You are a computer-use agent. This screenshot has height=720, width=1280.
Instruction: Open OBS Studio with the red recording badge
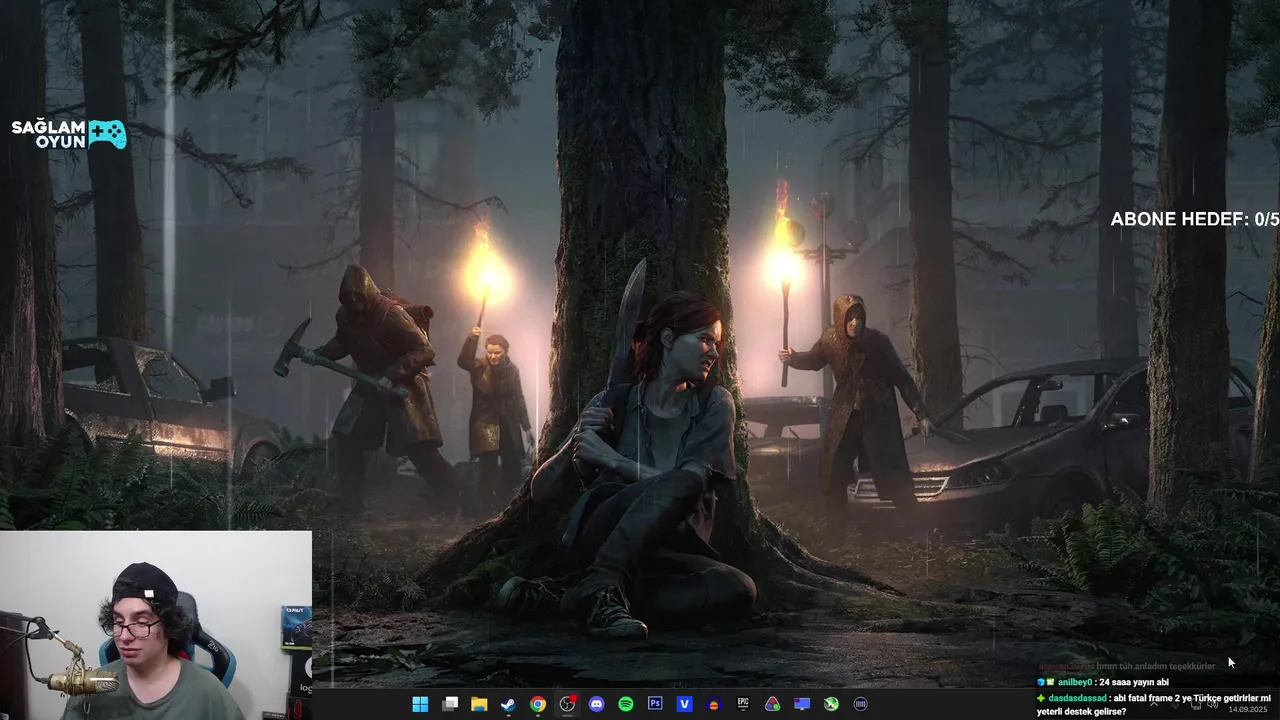(568, 704)
